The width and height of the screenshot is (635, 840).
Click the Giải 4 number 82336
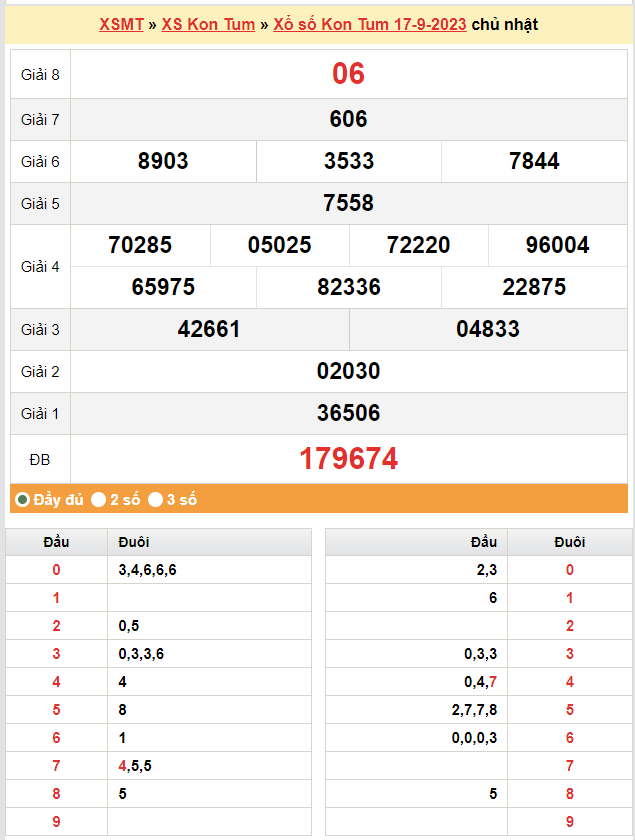[348, 287]
